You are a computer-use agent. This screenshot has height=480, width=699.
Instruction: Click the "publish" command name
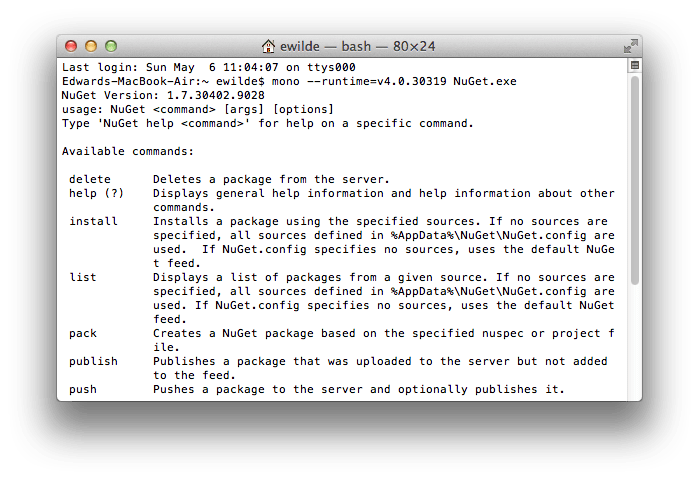pos(93,361)
